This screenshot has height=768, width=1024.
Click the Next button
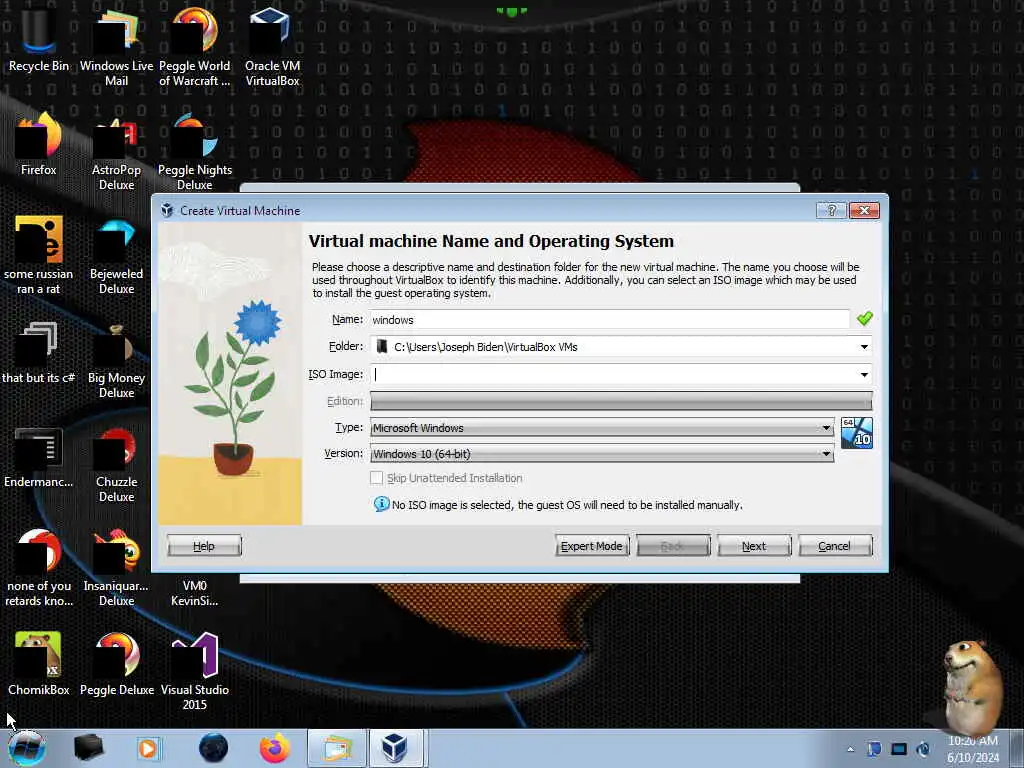click(x=754, y=546)
